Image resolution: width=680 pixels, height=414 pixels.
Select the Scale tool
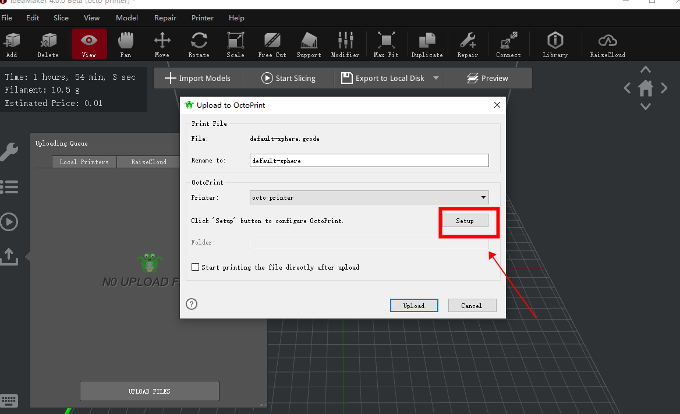click(x=235, y=45)
